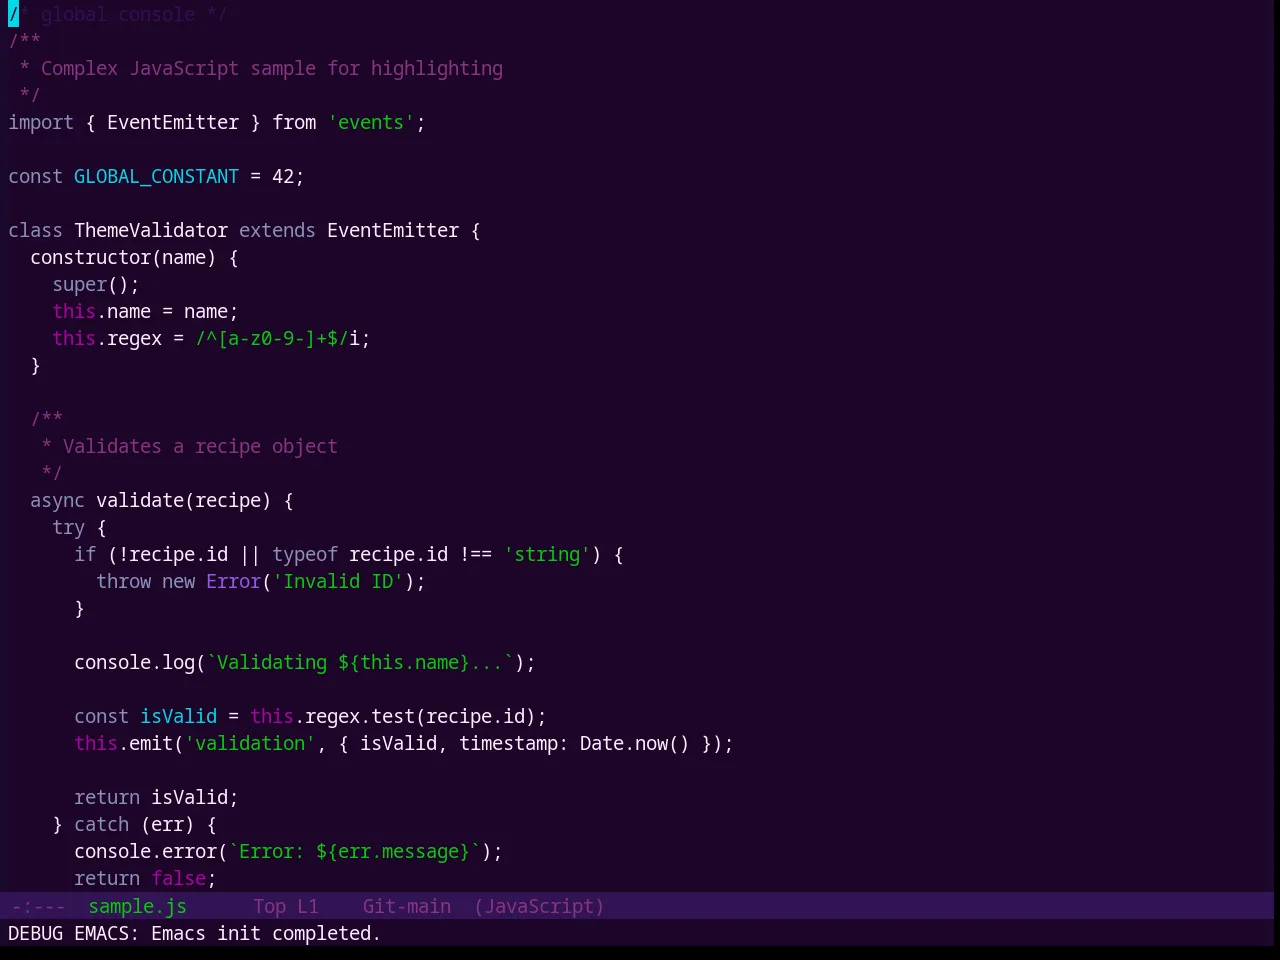Click the typeof keyword in the if statement

[x=305, y=554]
